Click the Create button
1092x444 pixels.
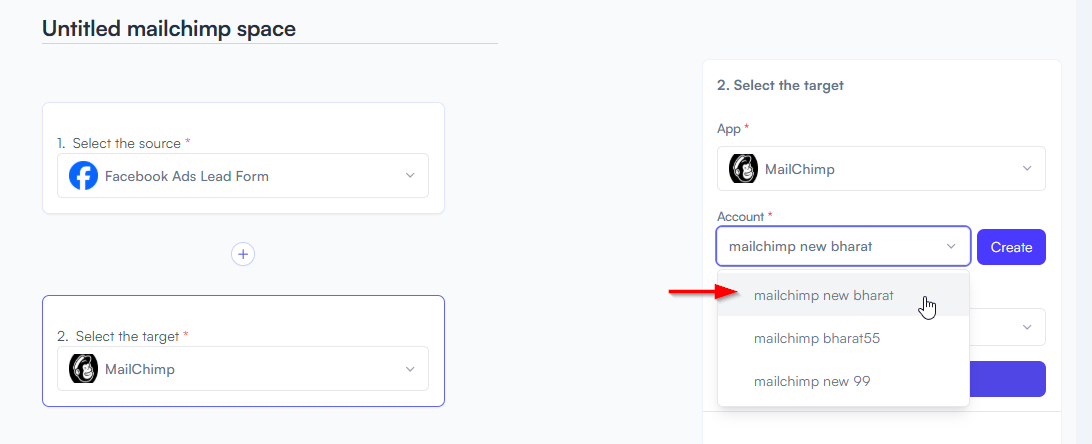point(1011,247)
